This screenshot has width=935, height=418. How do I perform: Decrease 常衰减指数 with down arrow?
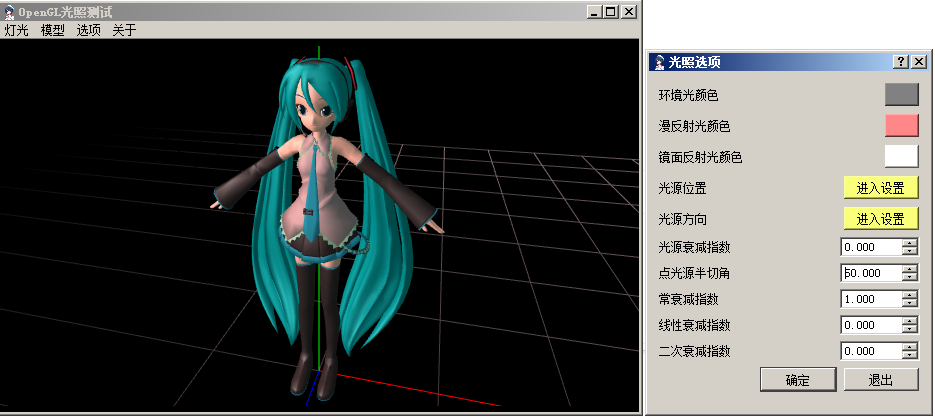click(910, 304)
